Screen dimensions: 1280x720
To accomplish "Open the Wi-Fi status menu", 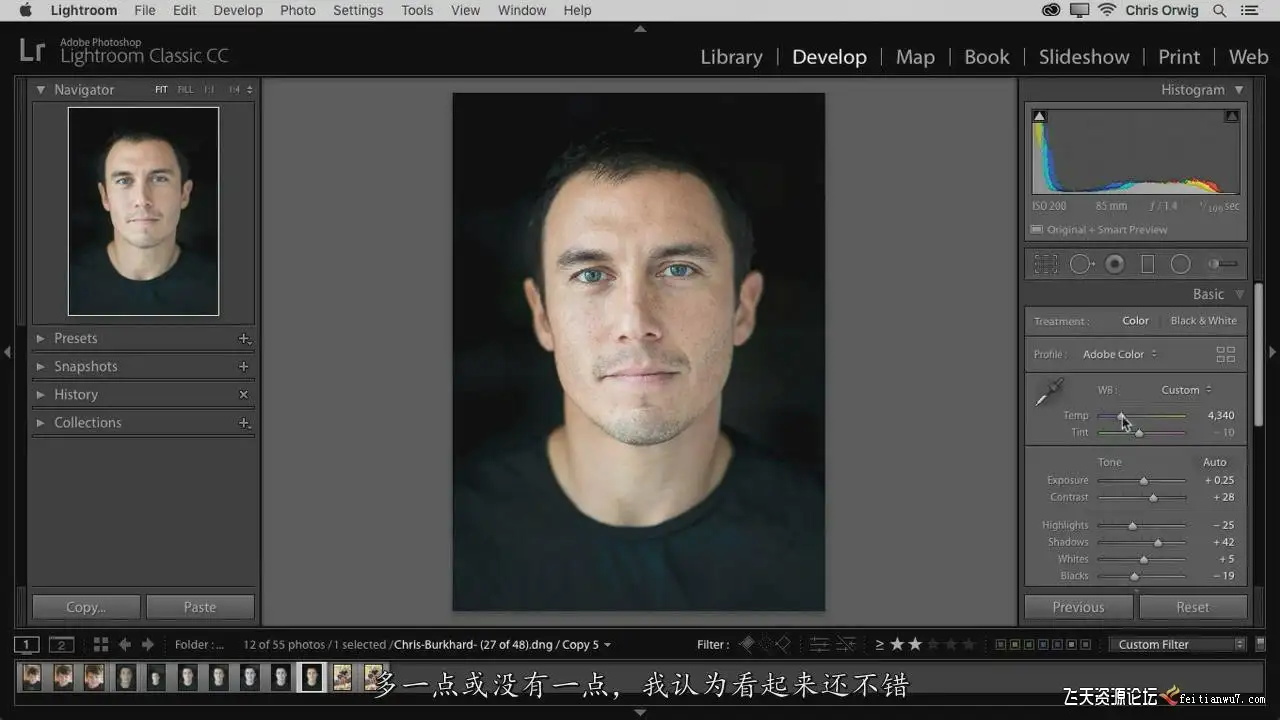I will point(1107,10).
